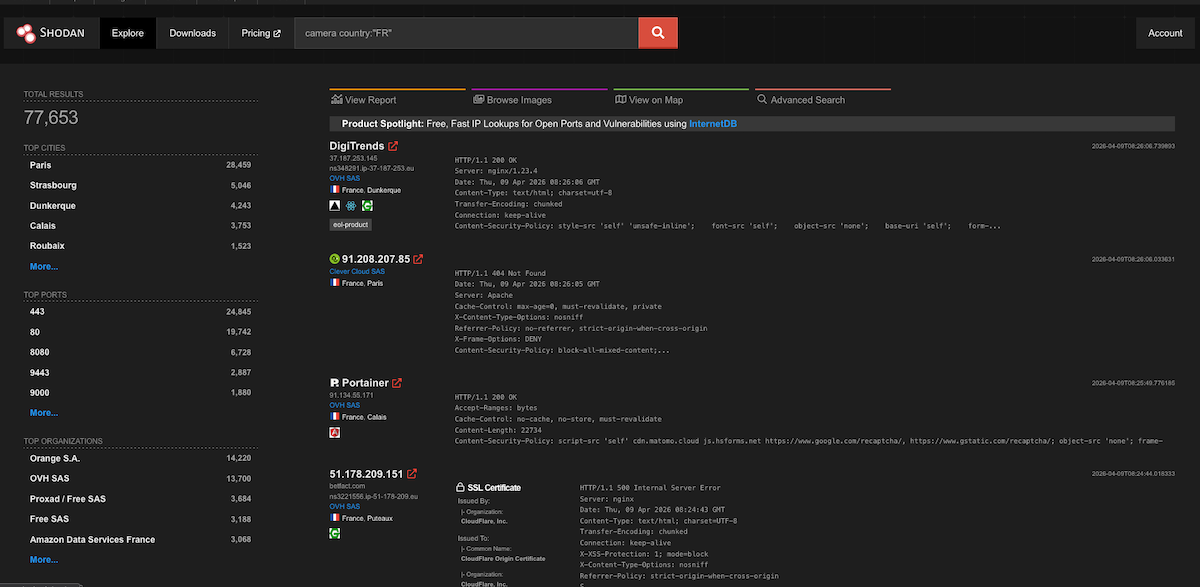Viewport: 1200px width, 587px height.
Task: Expand More under Top Cities
Action: pos(44,267)
